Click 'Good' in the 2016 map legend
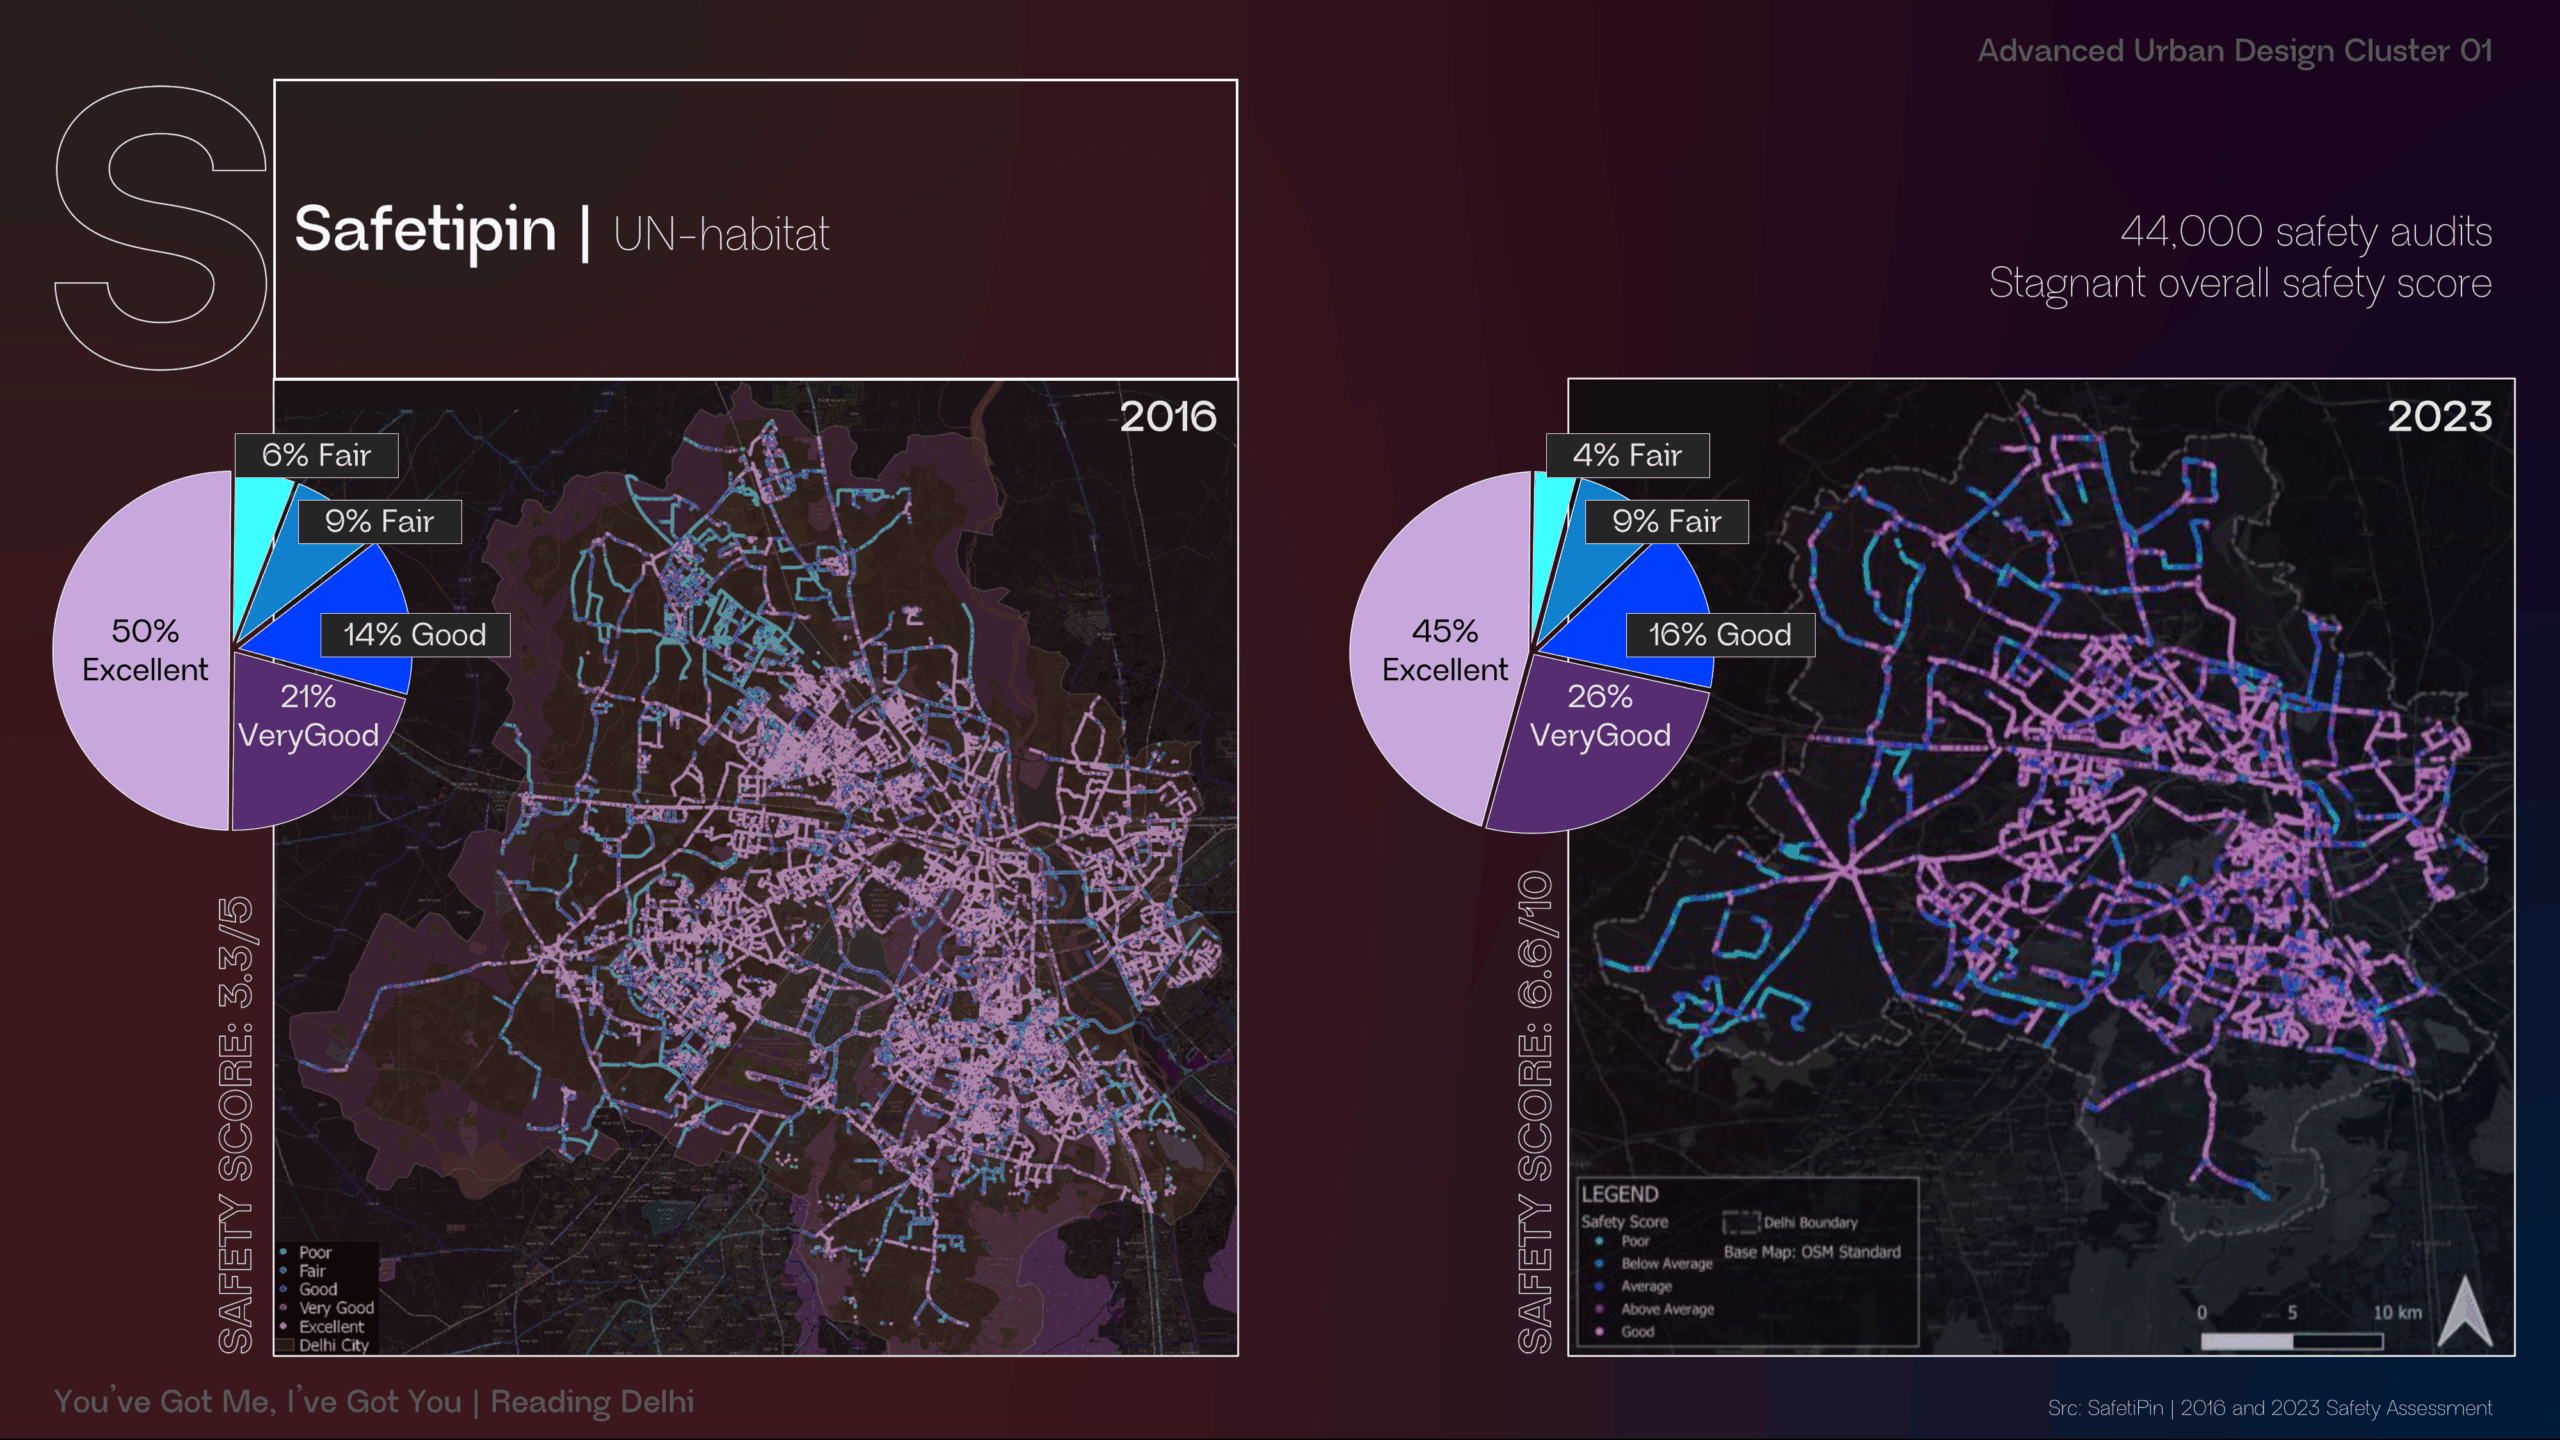 click(318, 1289)
